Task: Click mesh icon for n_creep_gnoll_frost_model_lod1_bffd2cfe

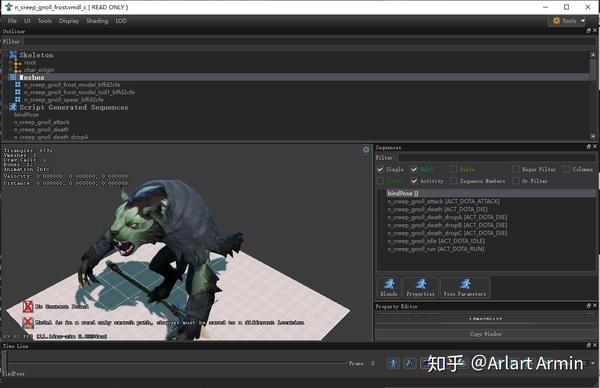Action: click(18, 92)
